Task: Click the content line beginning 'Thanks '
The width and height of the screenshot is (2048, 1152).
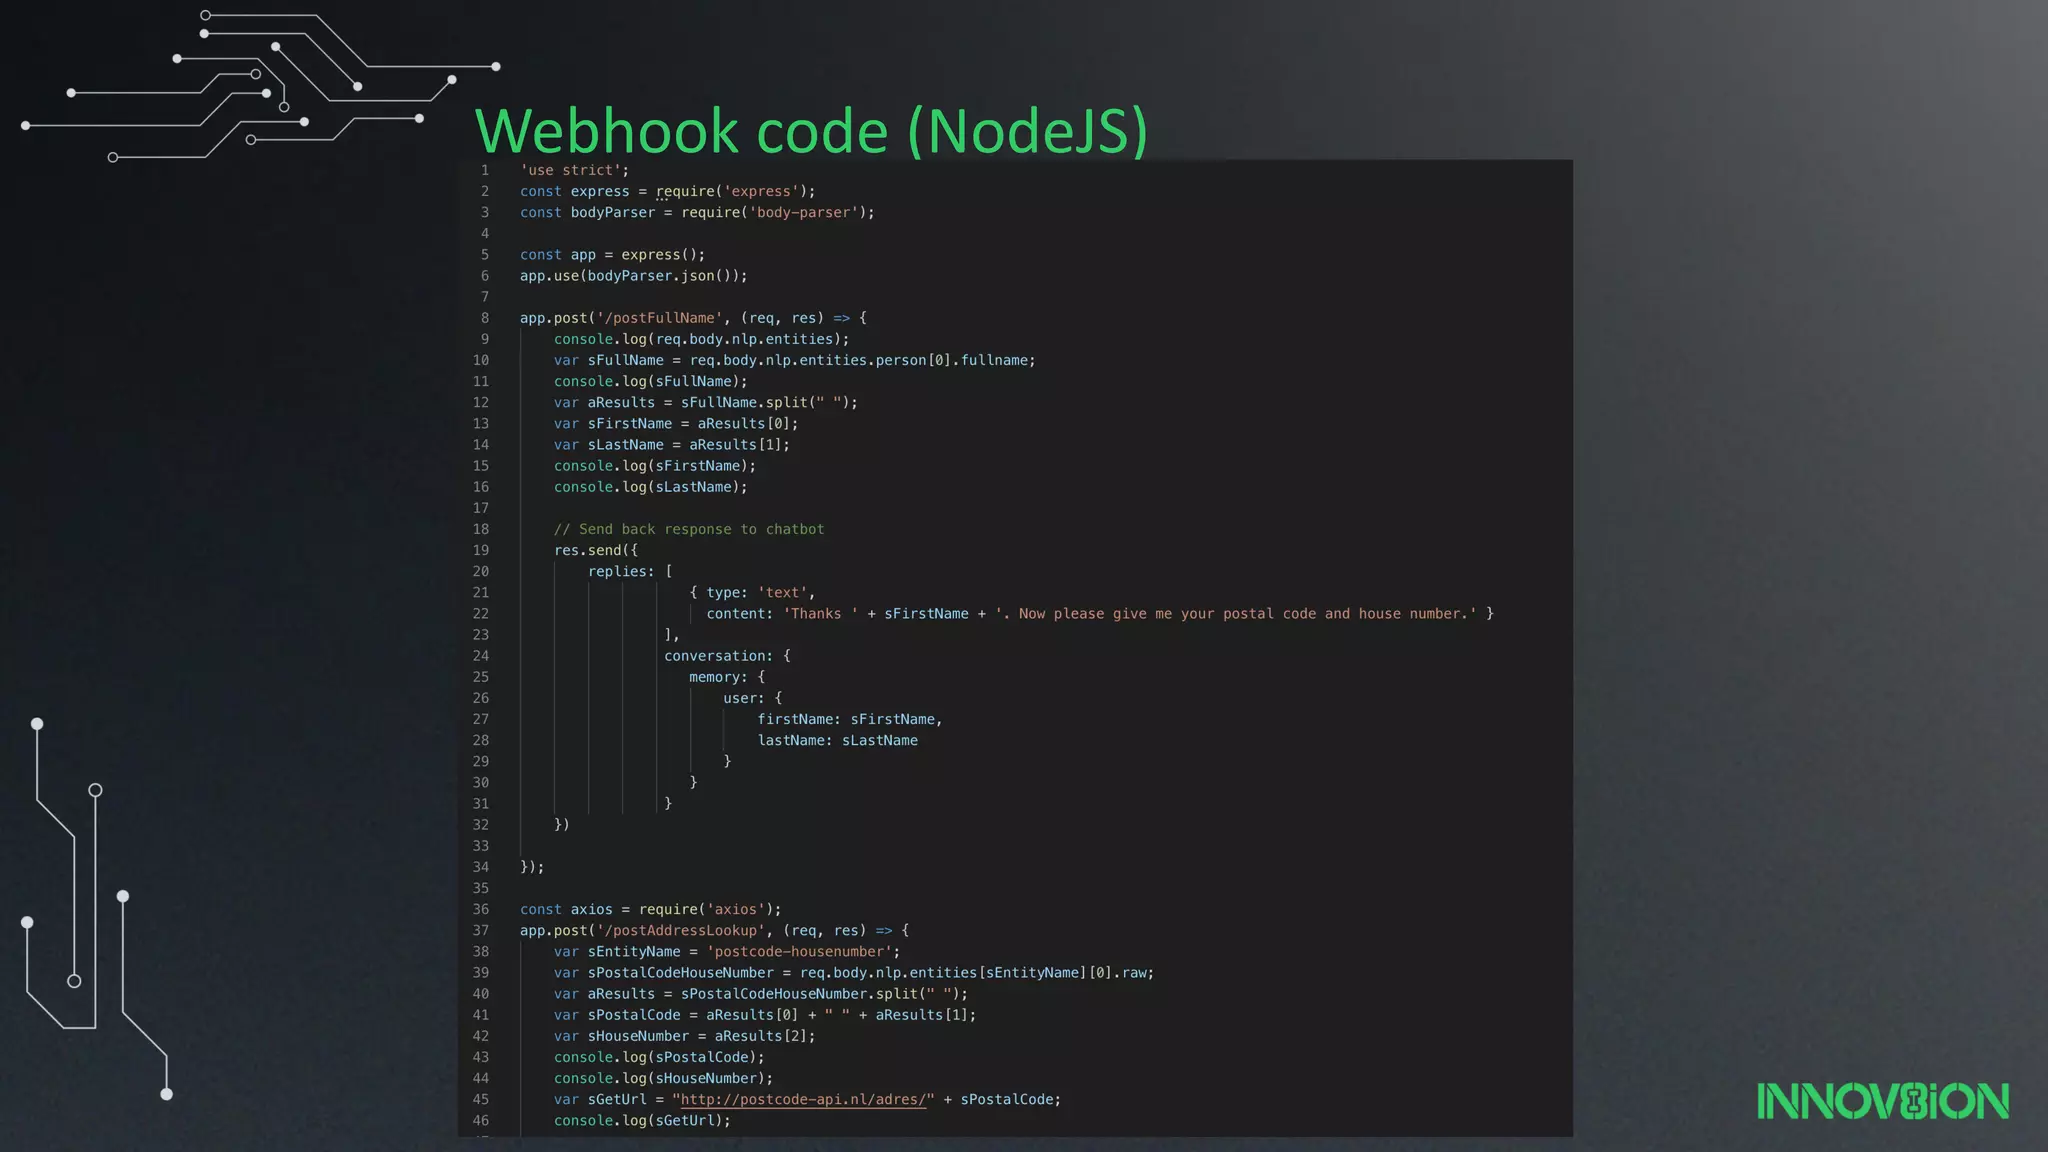Action: pyautogui.click(x=1100, y=613)
